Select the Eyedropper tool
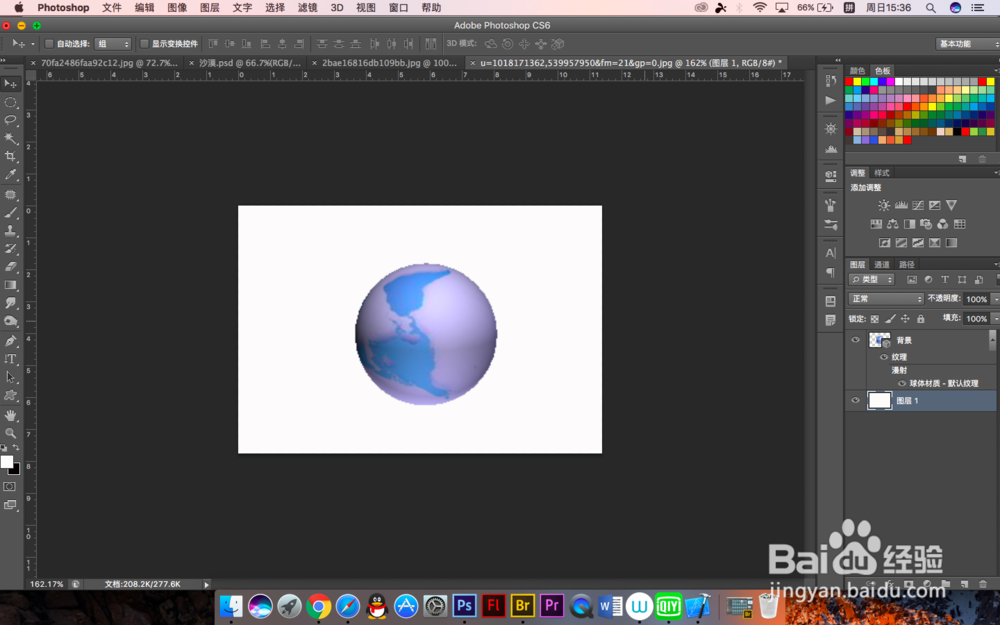 10,174
